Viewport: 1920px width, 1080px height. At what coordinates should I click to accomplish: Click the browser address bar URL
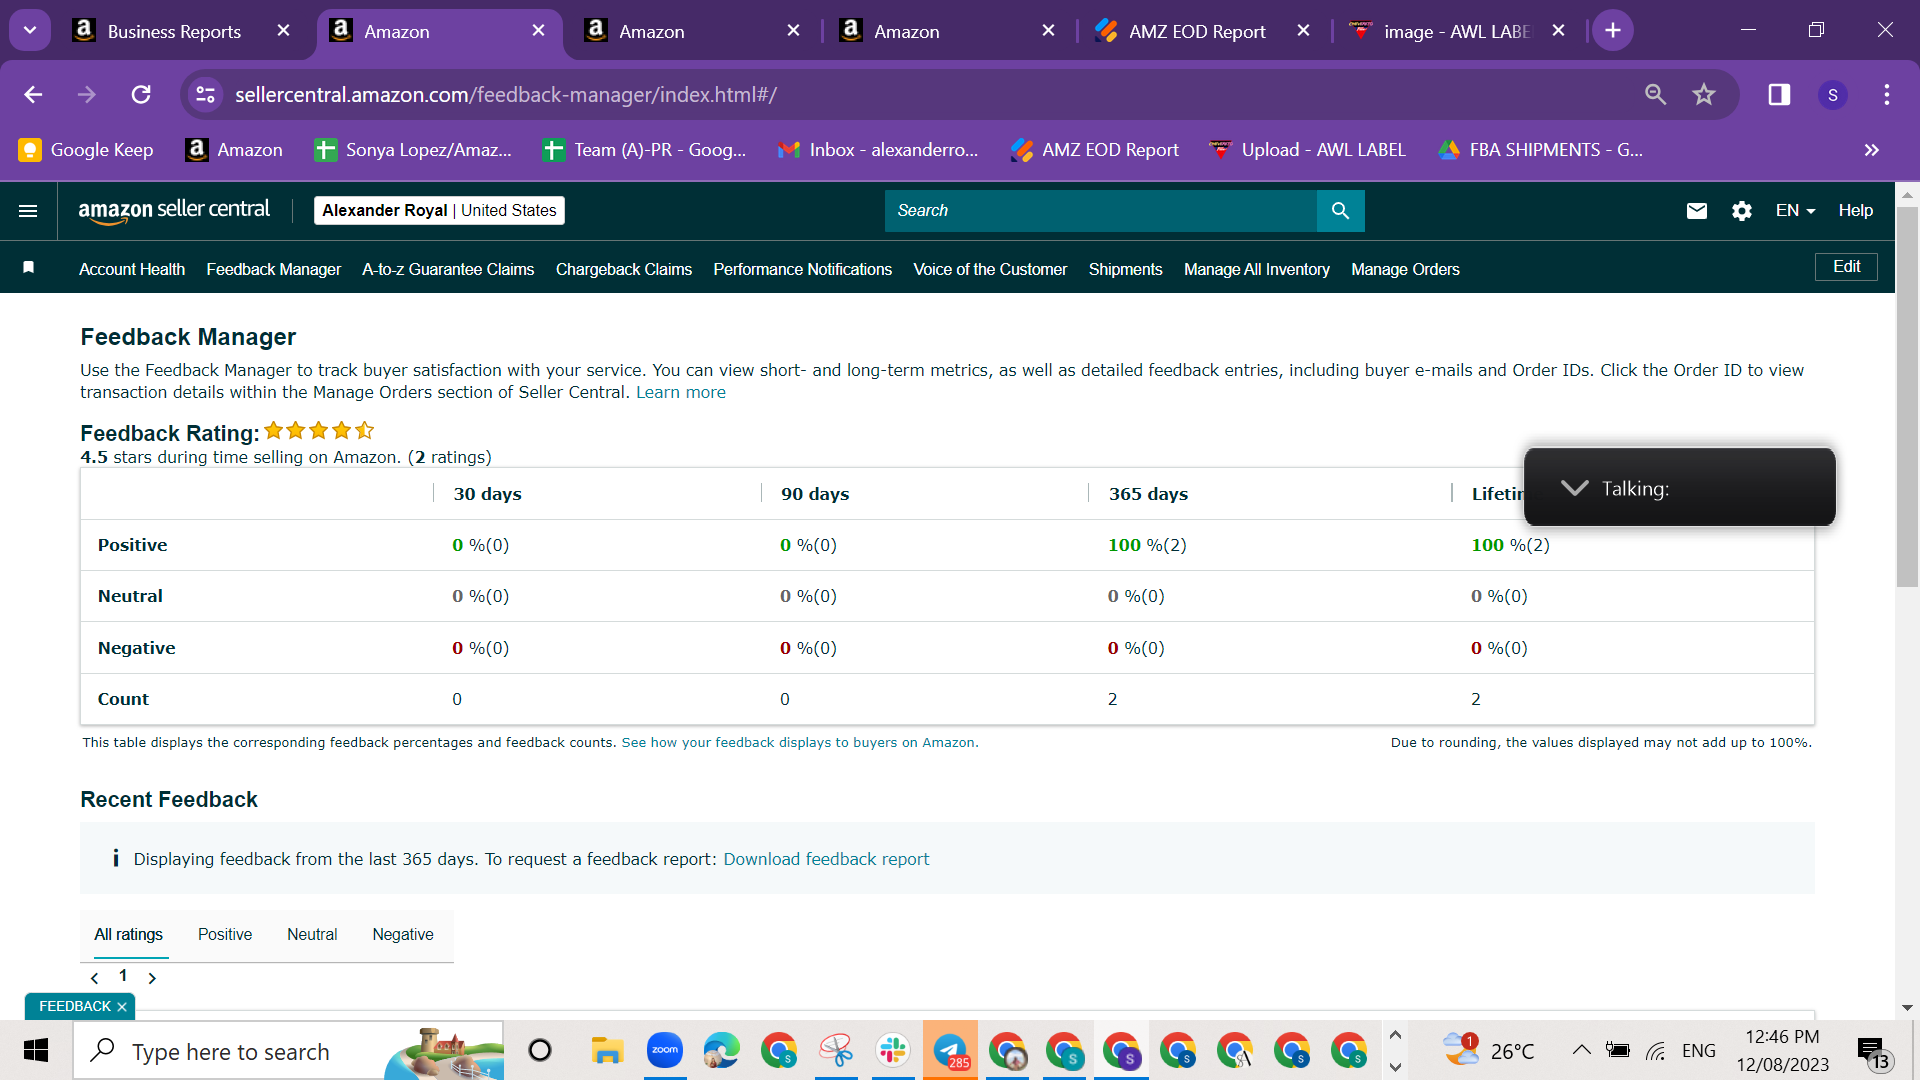[x=506, y=95]
